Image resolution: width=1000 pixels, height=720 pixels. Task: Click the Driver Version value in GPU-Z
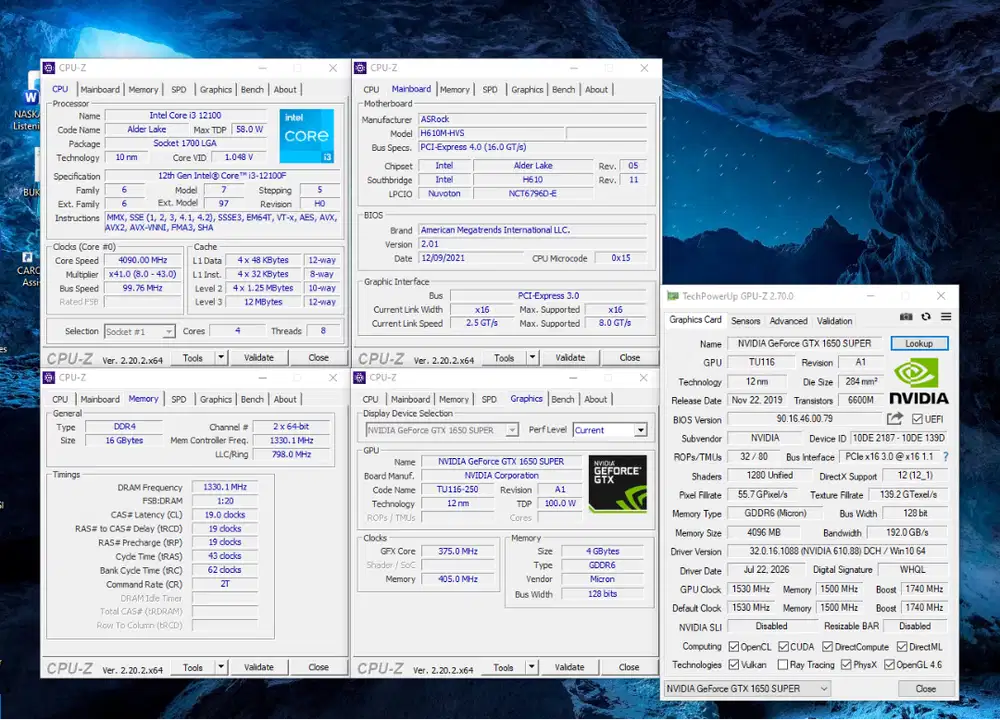point(837,551)
